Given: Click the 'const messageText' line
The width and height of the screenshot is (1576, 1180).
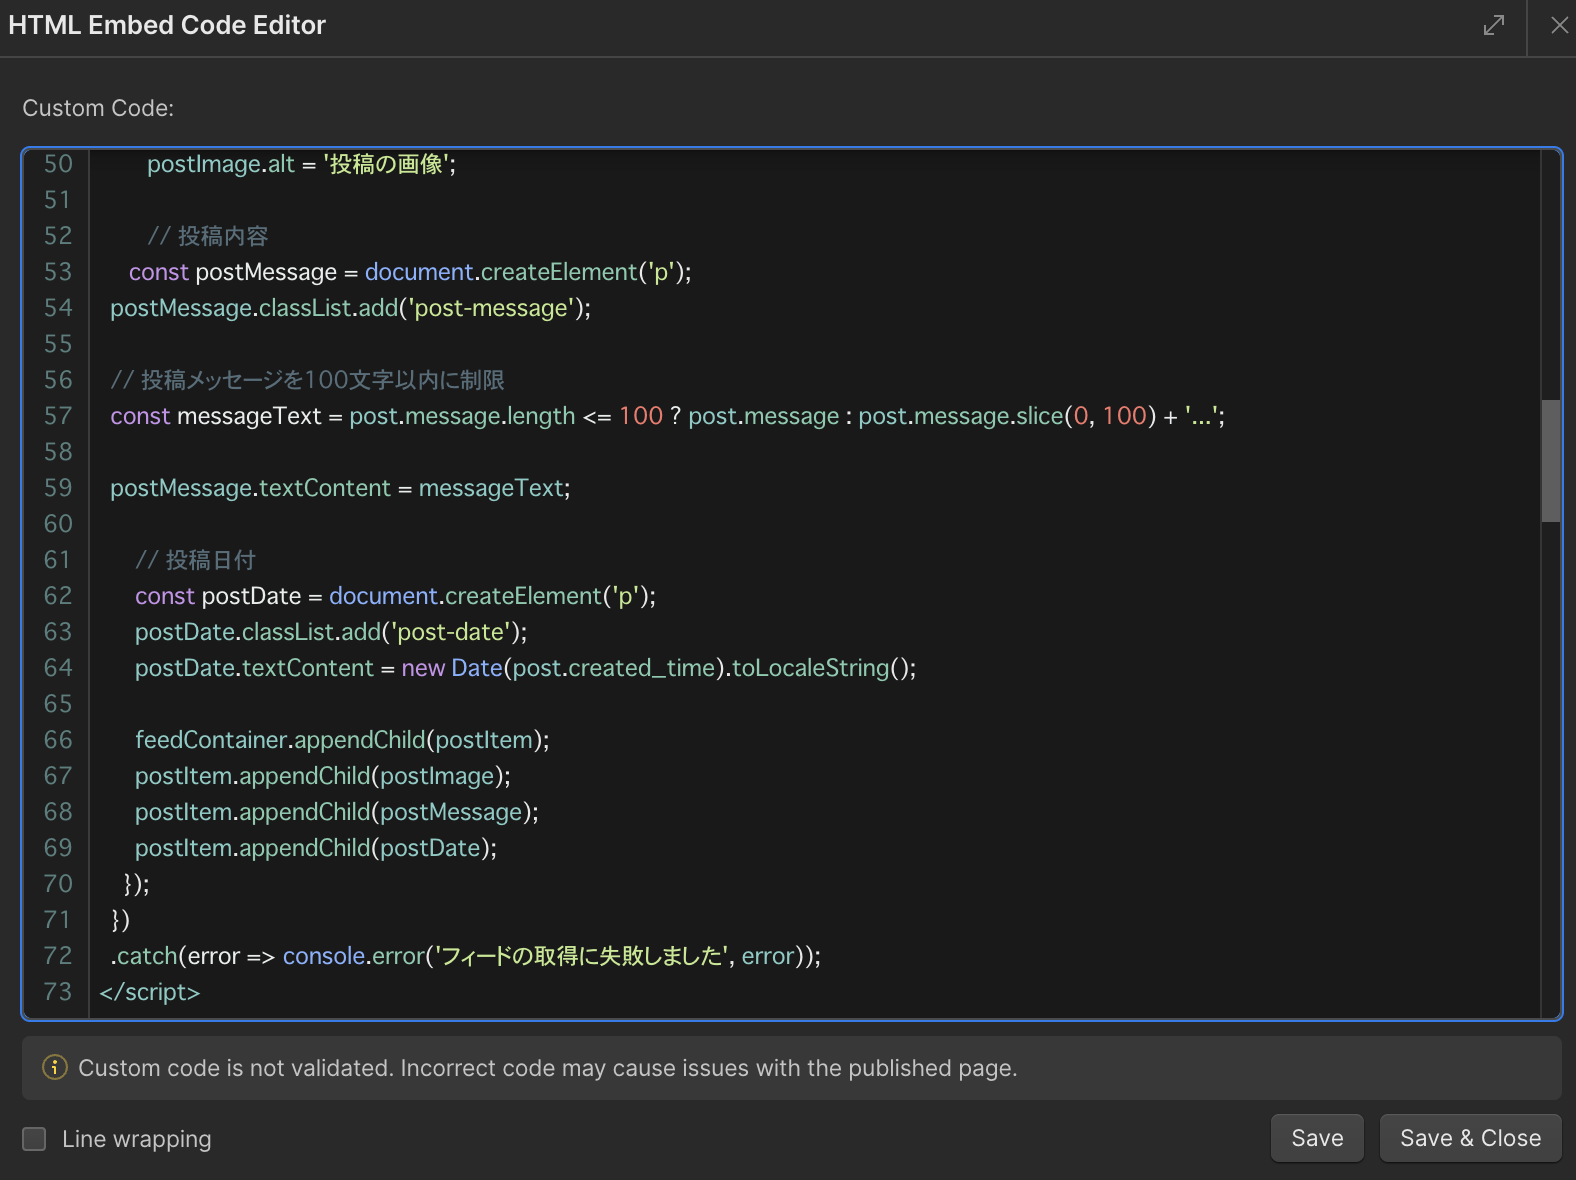Looking at the screenshot, I should click(668, 416).
